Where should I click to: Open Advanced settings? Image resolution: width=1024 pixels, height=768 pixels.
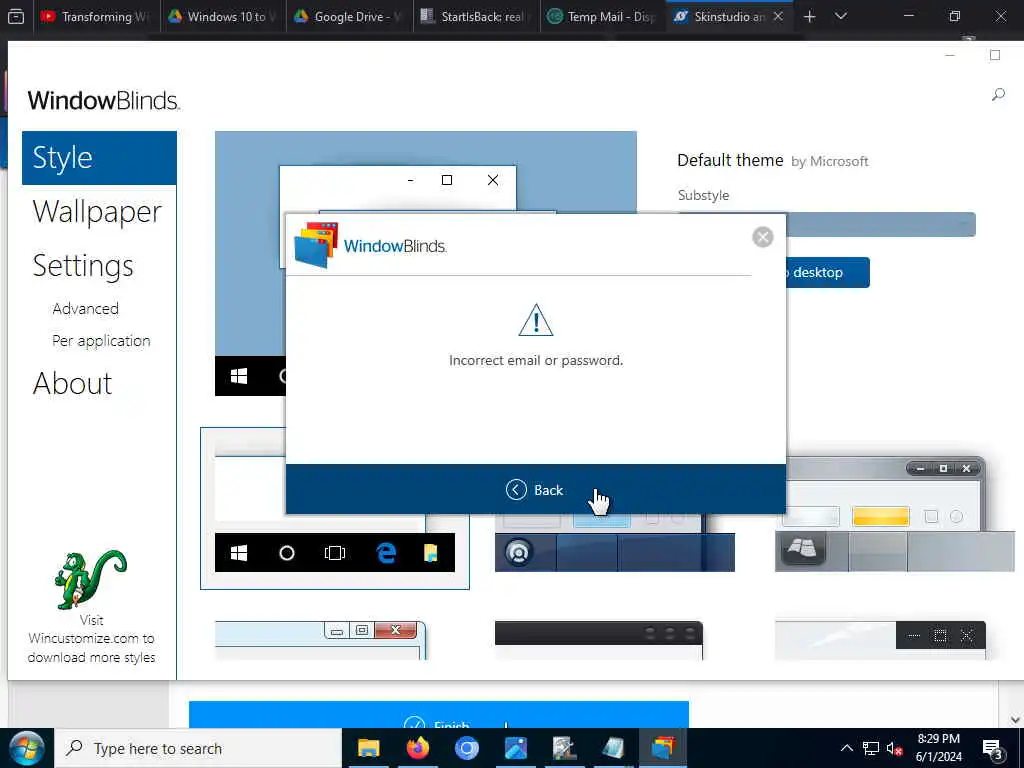click(x=86, y=308)
